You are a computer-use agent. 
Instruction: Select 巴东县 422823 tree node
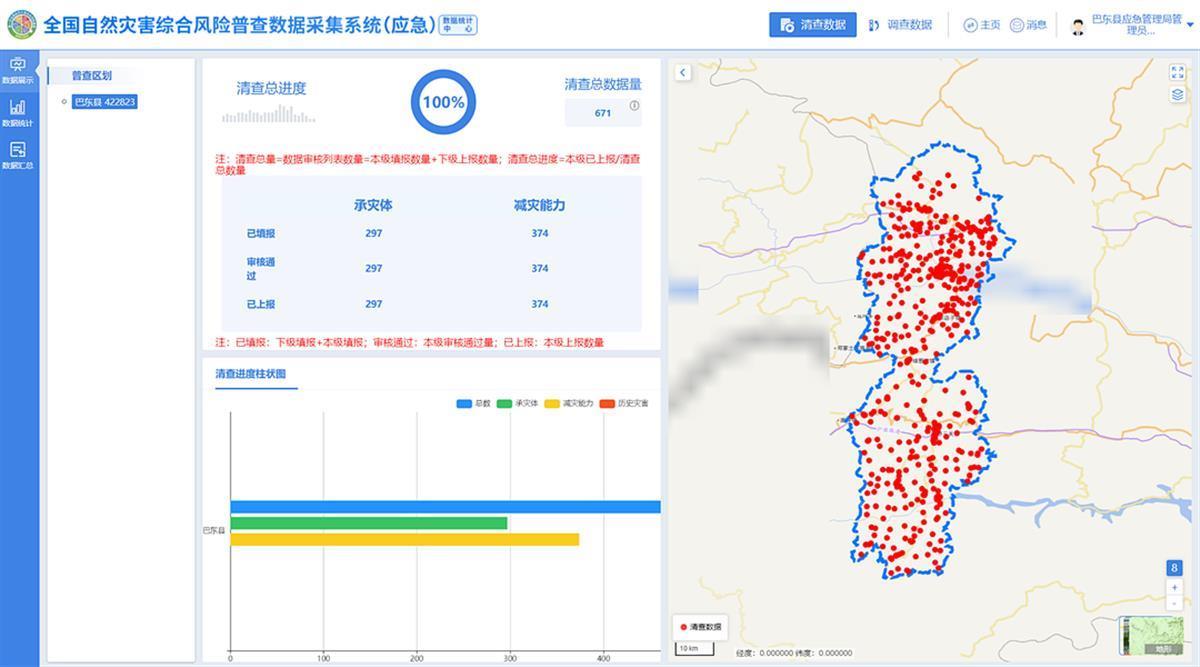pos(104,102)
